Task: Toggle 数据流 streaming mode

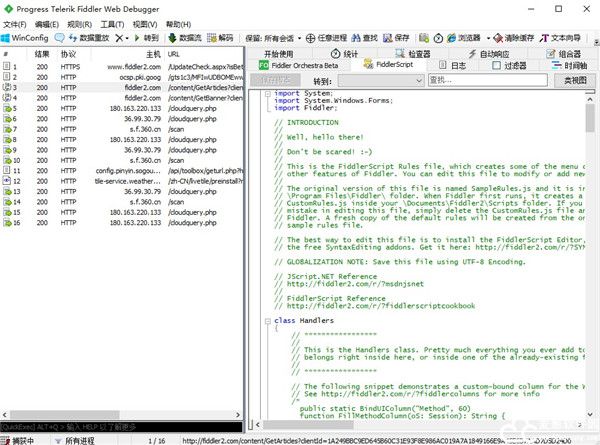Action: point(185,38)
